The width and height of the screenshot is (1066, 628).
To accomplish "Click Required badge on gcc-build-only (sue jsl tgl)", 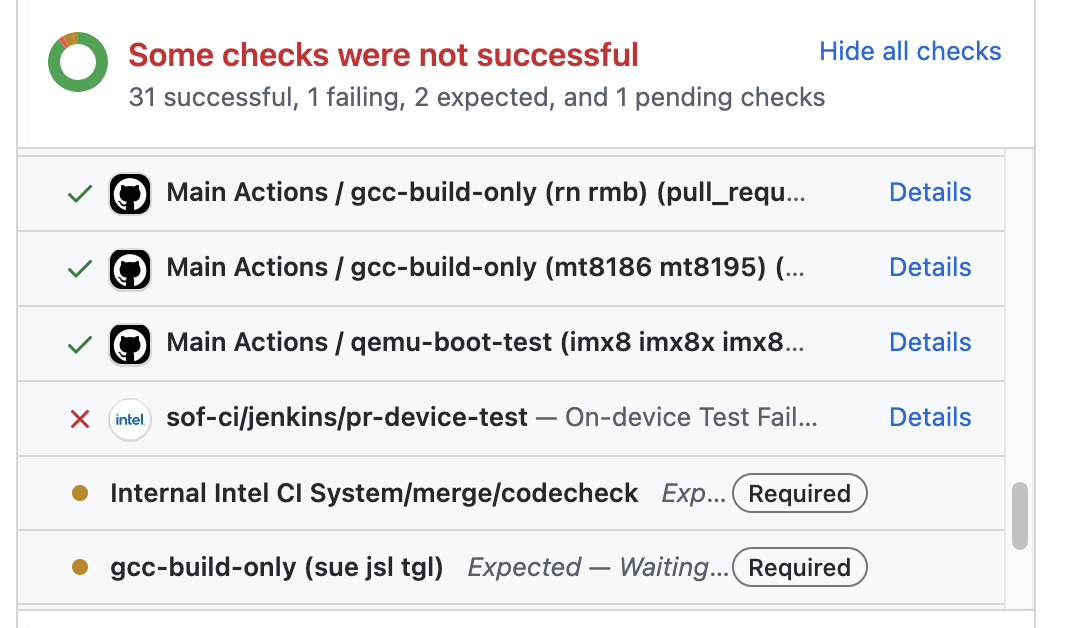I will point(799,568).
